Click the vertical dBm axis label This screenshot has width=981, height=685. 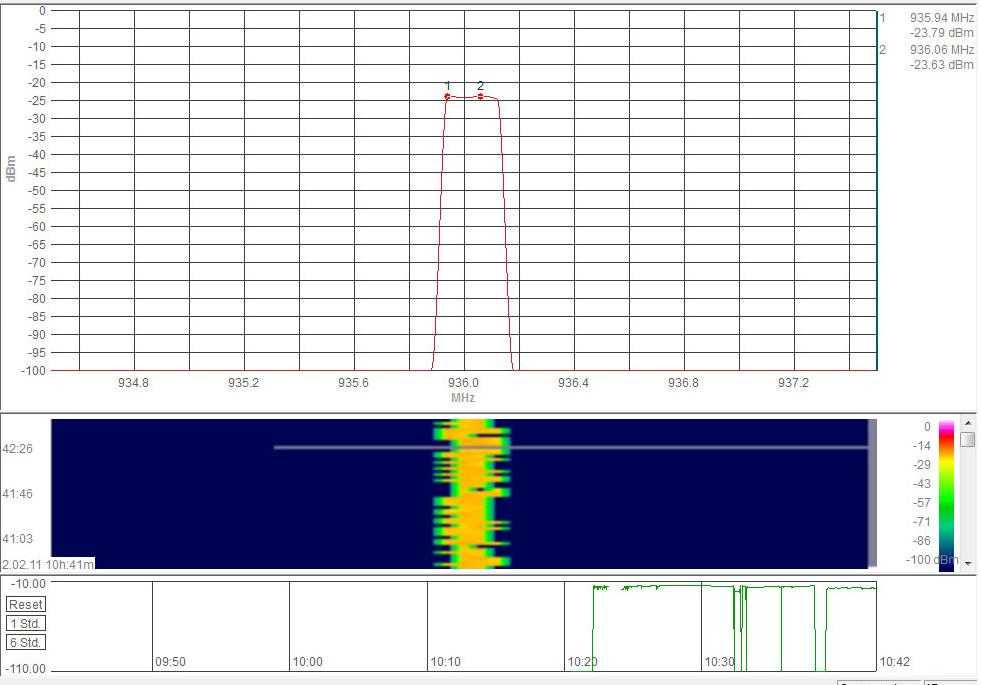click(x=11, y=169)
